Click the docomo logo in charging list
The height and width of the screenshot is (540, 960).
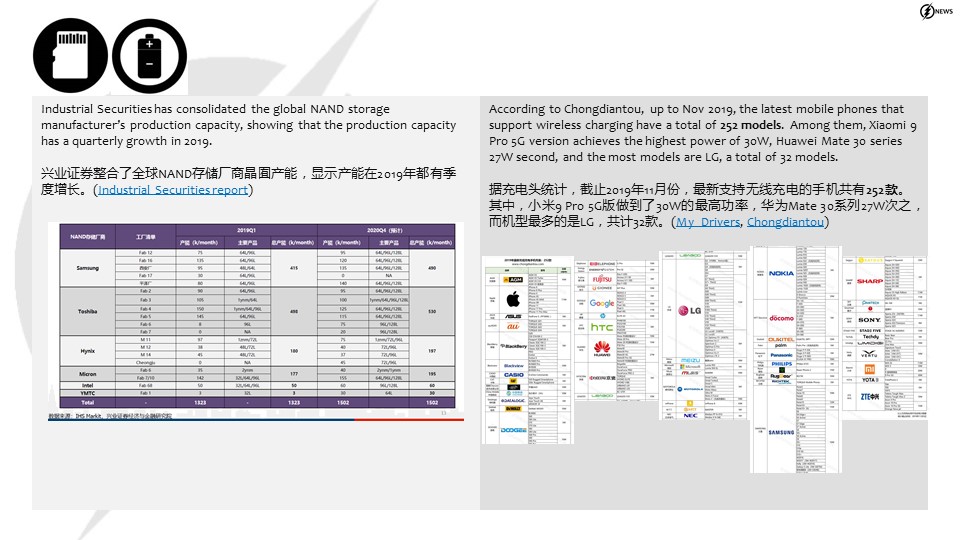781,318
